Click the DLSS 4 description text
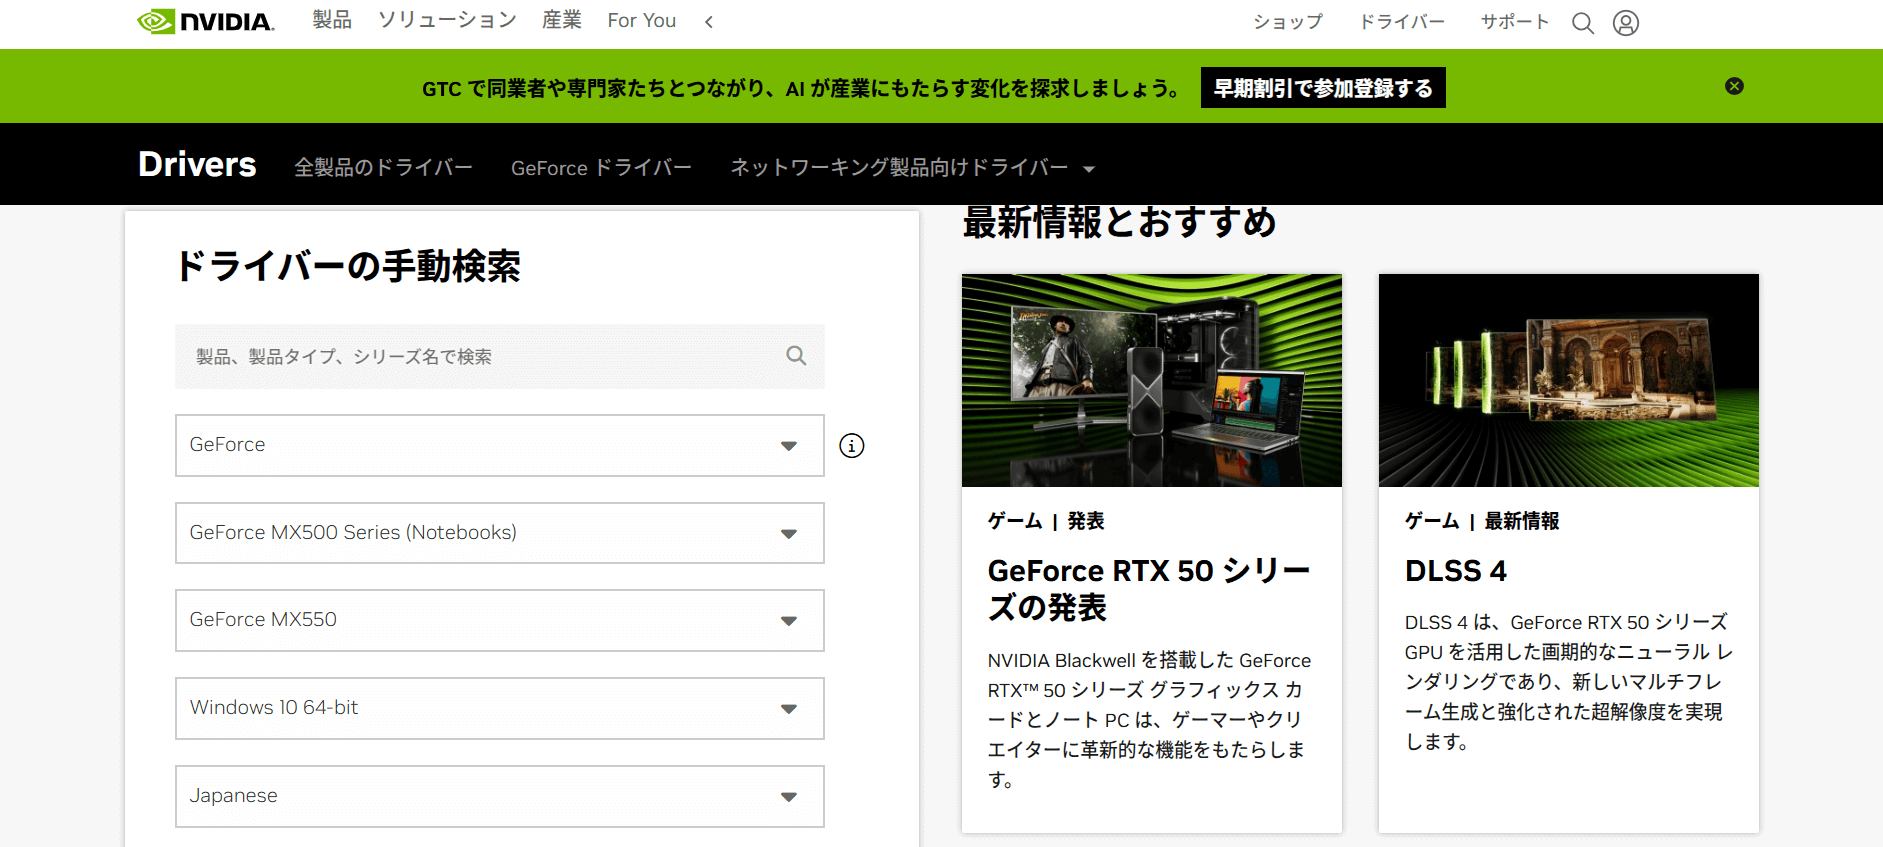Viewport: 1883px width, 847px height. pos(1569,682)
